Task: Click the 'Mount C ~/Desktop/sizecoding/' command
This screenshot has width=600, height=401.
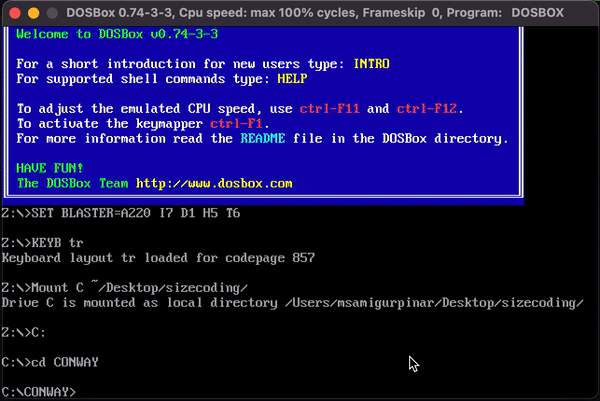Action: pyautogui.click(x=125, y=288)
